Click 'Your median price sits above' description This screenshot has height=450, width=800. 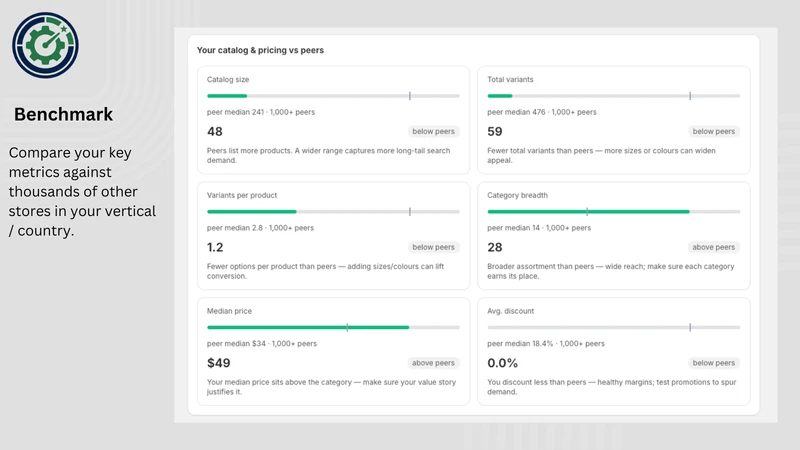332,387
